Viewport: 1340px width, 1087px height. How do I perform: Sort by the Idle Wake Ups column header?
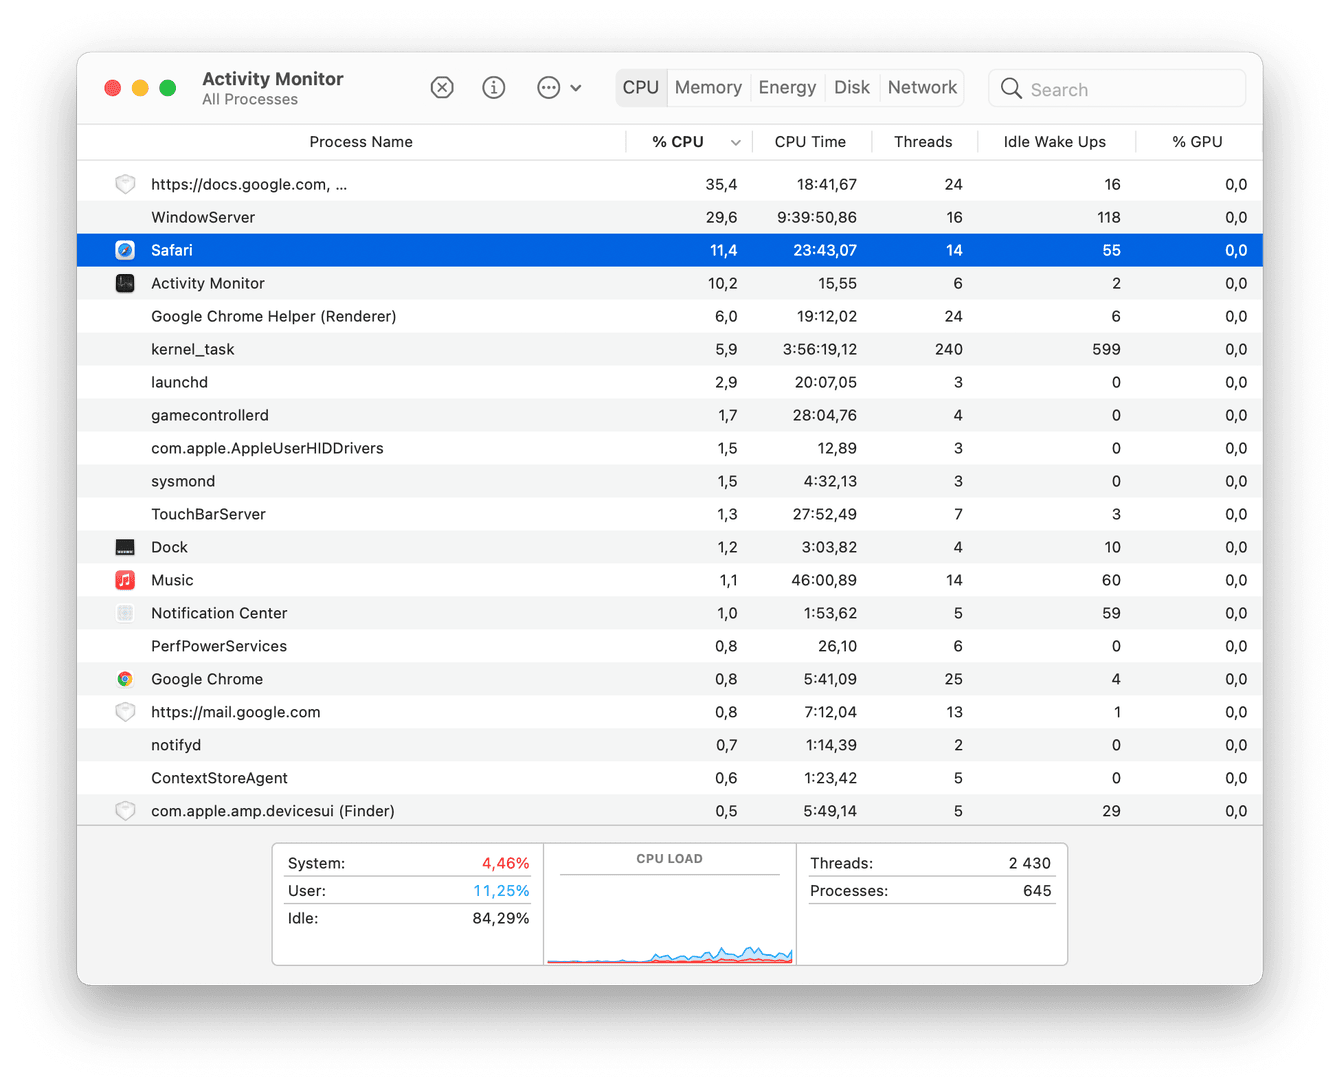(1056, 141)
